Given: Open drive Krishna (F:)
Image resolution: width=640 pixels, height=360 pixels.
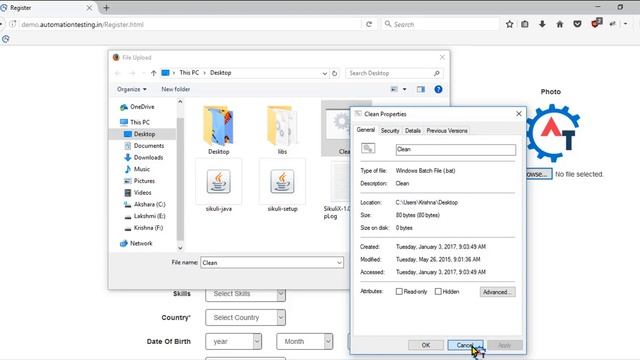Looking at the screenshot, I should [144, 228].
